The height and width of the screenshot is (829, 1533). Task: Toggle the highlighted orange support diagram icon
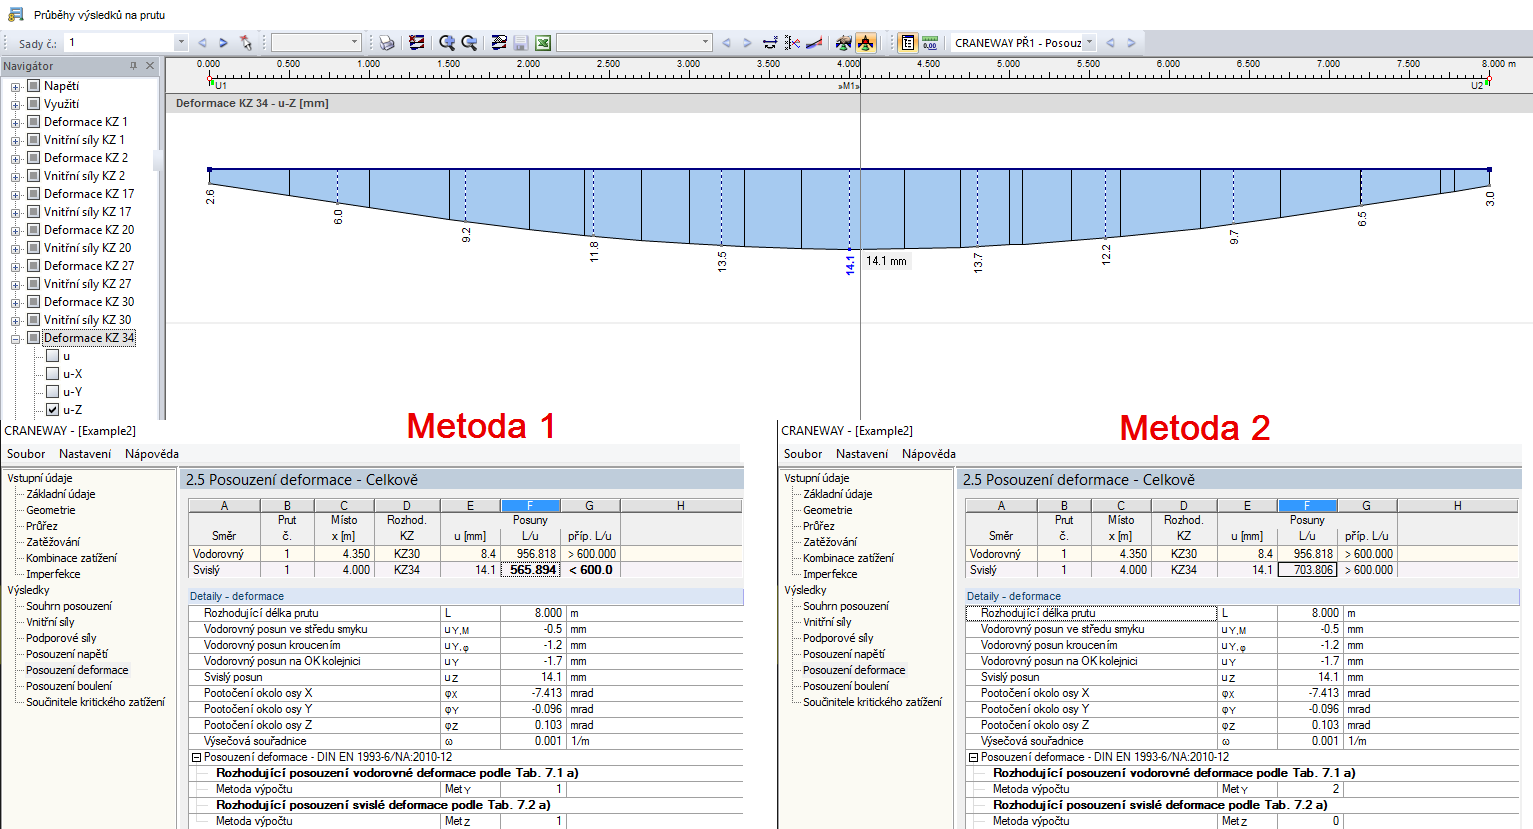click(x=865, y=43)
